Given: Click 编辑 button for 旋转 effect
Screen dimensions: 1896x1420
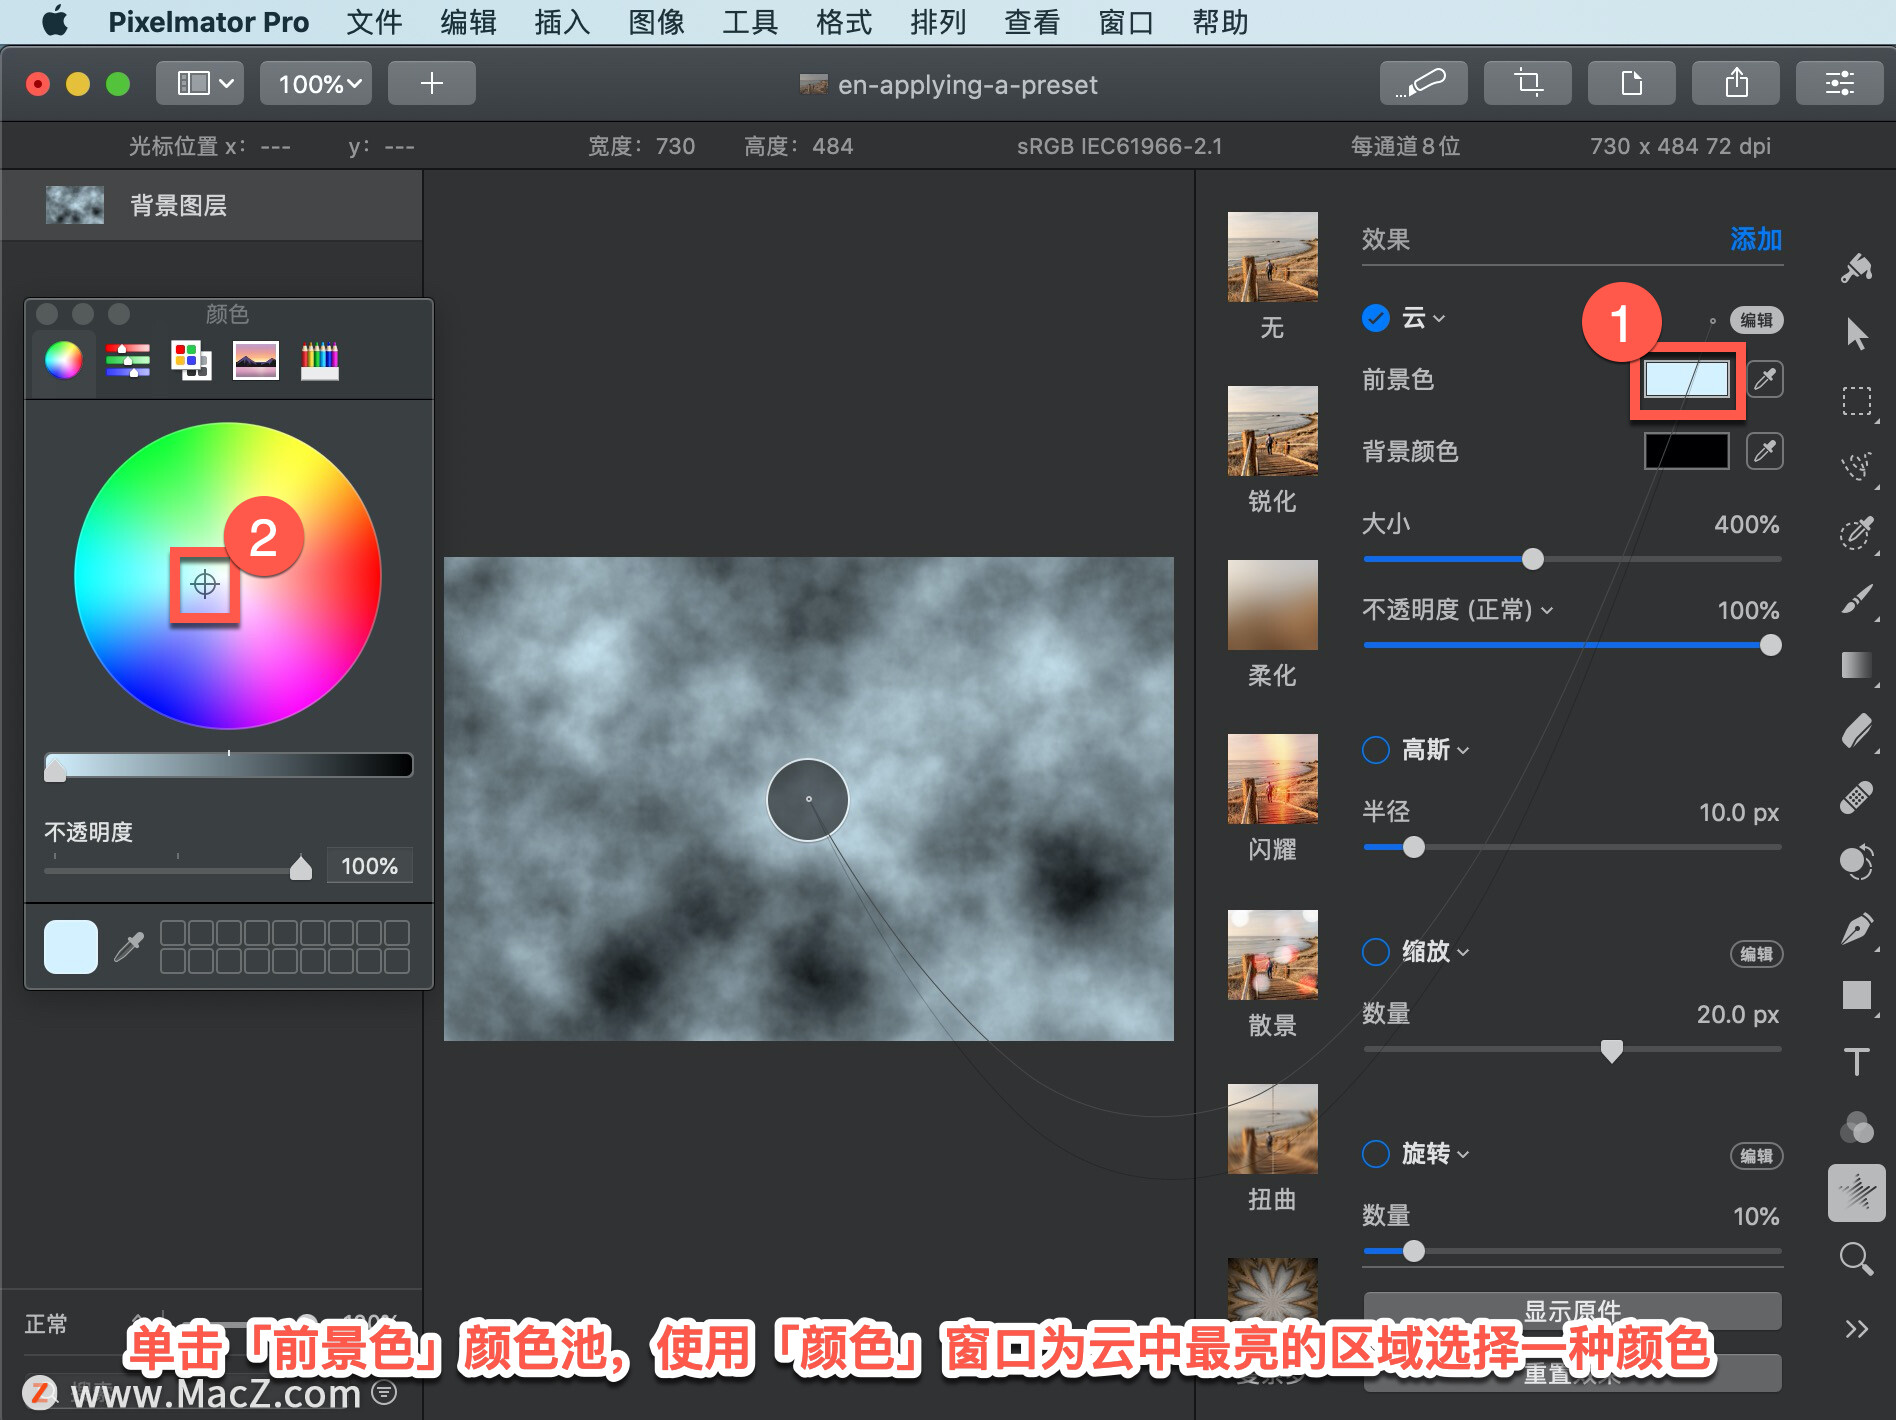Looking at the screenshot, I should [1757, 1156].
